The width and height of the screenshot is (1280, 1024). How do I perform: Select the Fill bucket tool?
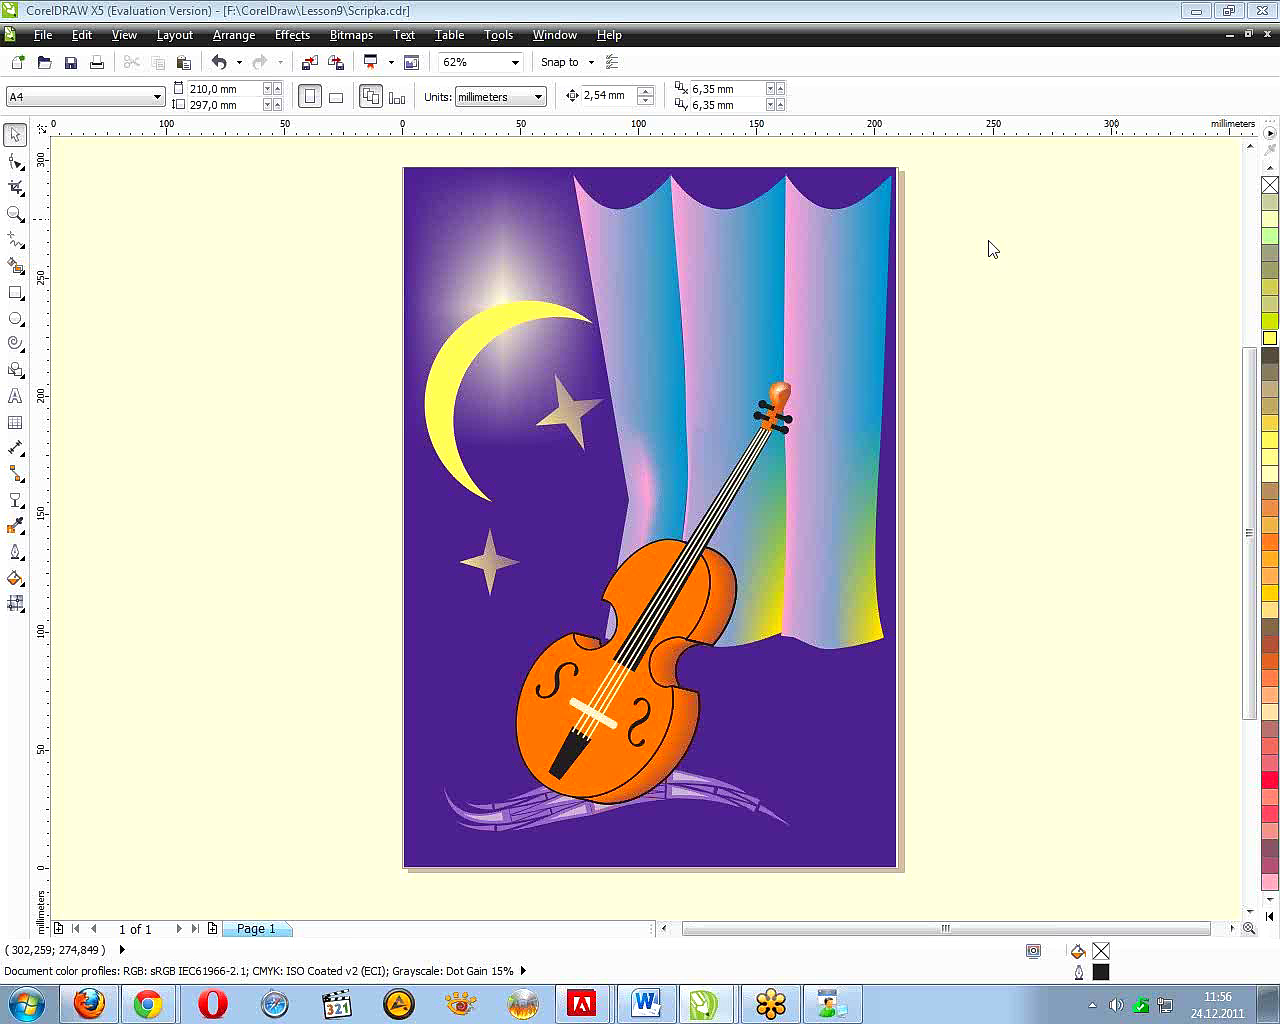(15, 578)
